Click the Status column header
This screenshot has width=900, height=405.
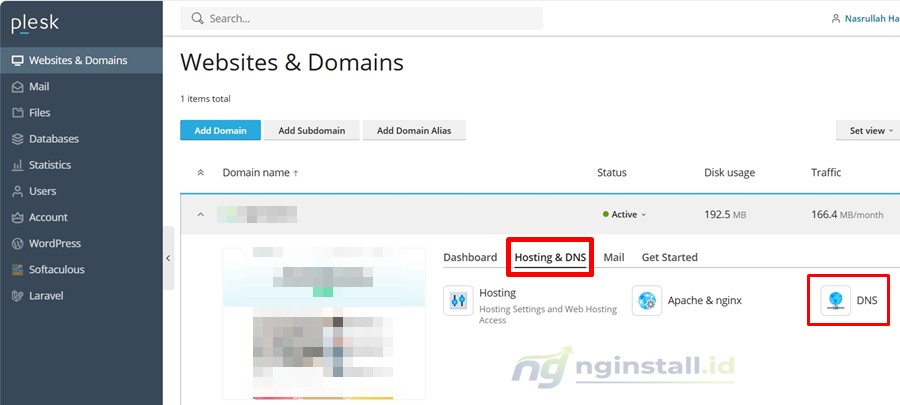coord(612,172)
